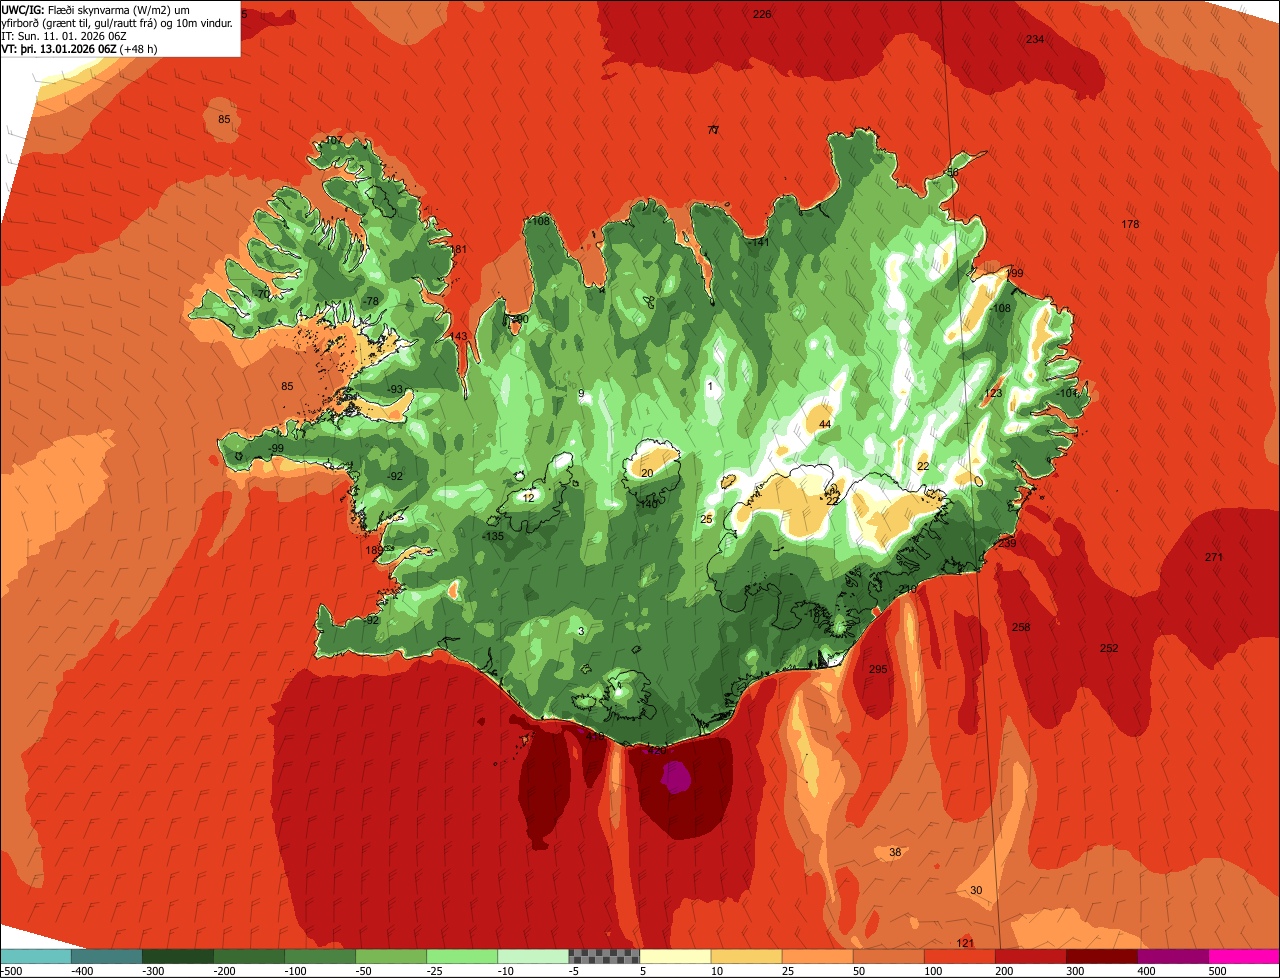
Task: Click the value 20 on the central glacier
Action: point(647,473)
